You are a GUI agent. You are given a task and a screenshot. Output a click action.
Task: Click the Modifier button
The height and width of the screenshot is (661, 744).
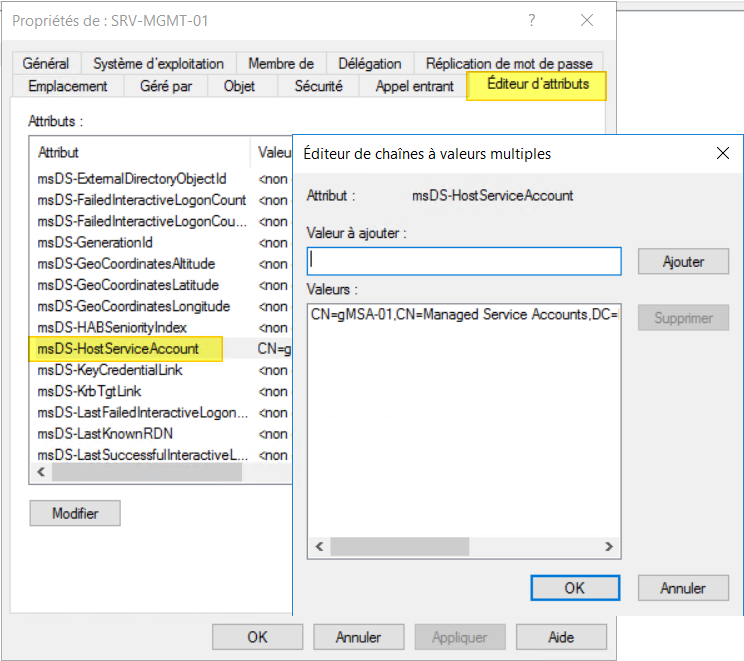[x=75, y=513]
